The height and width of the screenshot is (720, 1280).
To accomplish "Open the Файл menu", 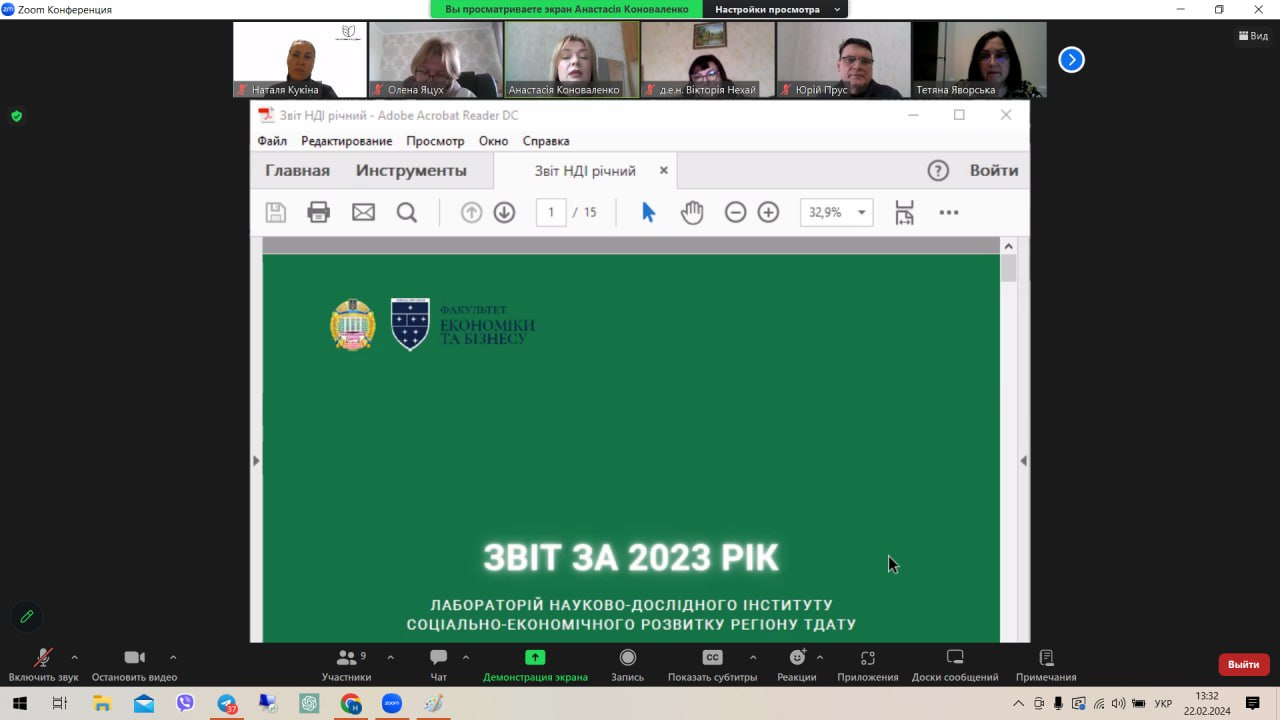I will (272, 141).
